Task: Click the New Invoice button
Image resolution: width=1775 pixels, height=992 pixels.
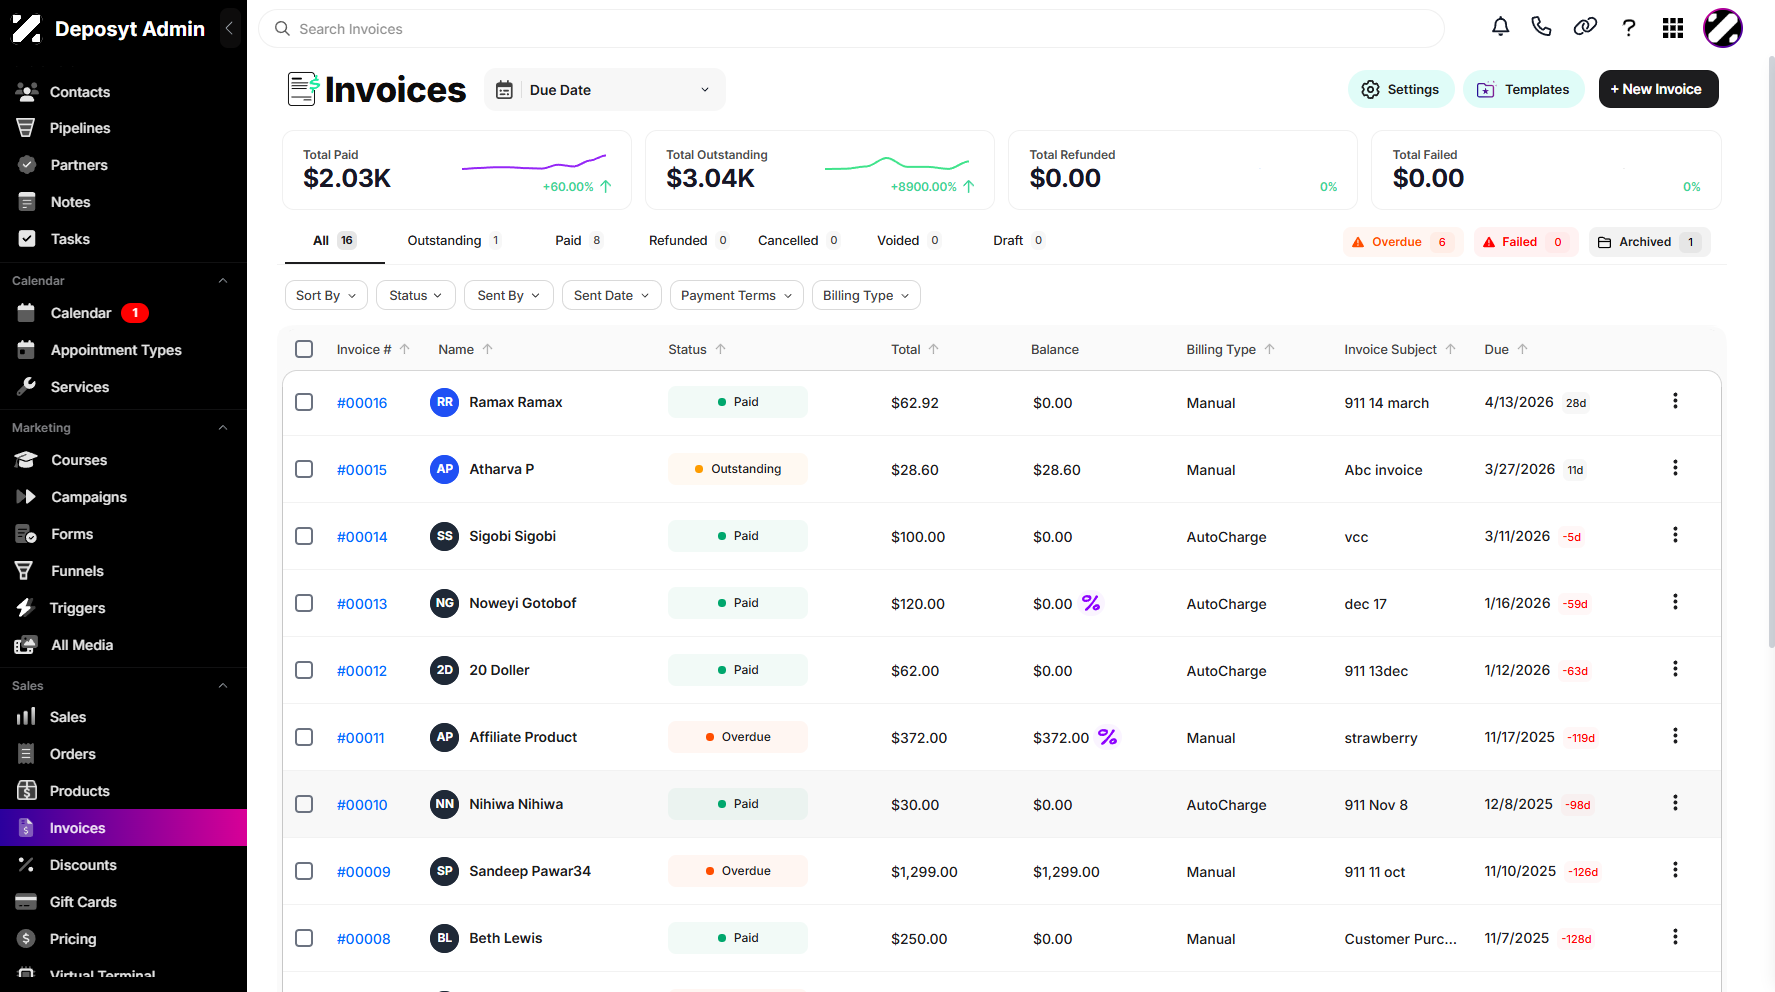Action: [x=1658, y=89]
